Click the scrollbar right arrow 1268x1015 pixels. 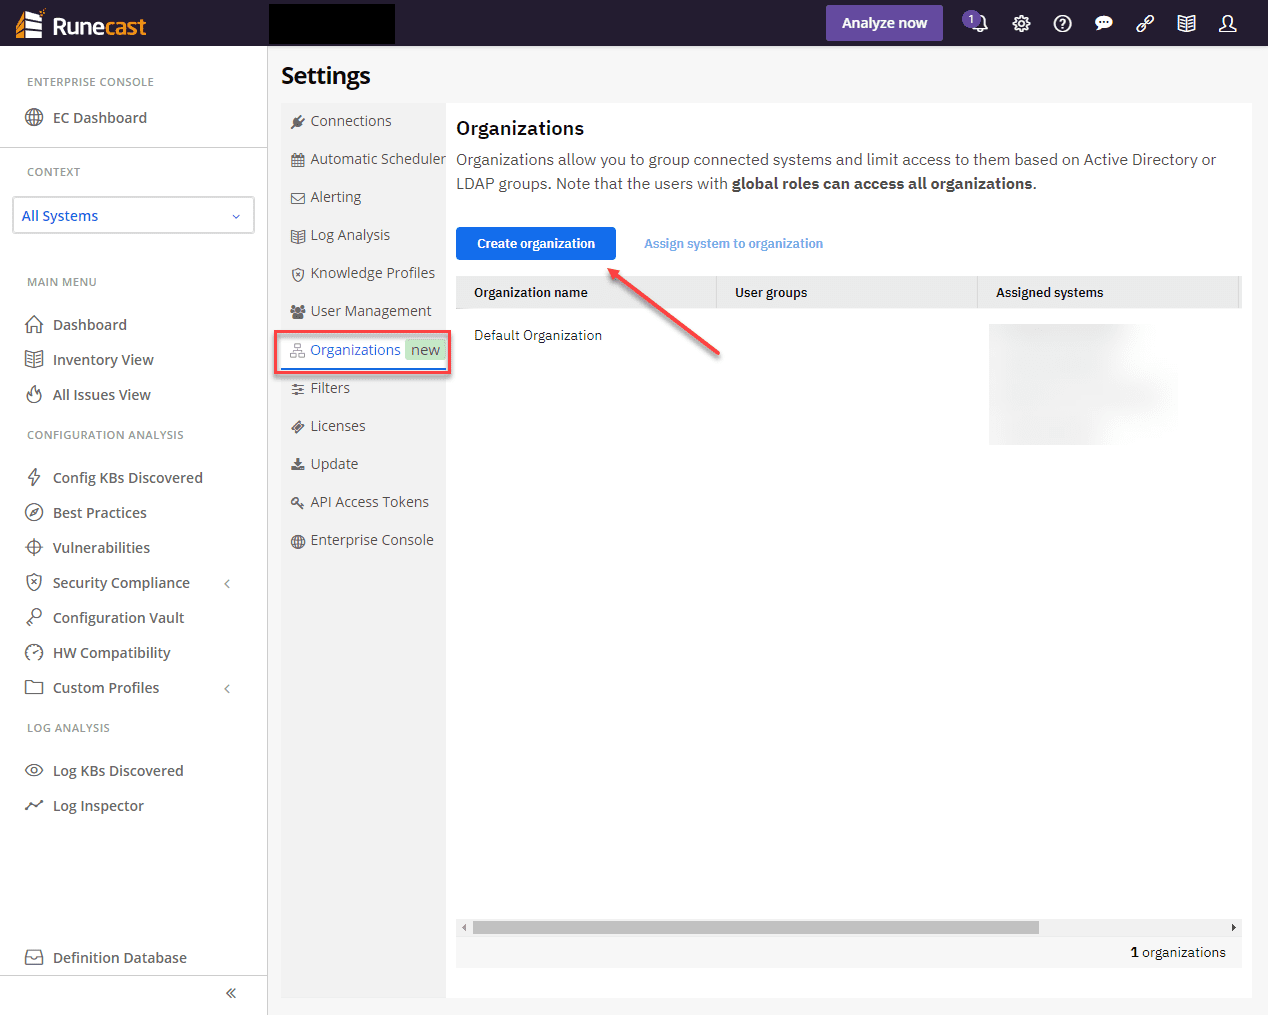[x=1233, y=927]
